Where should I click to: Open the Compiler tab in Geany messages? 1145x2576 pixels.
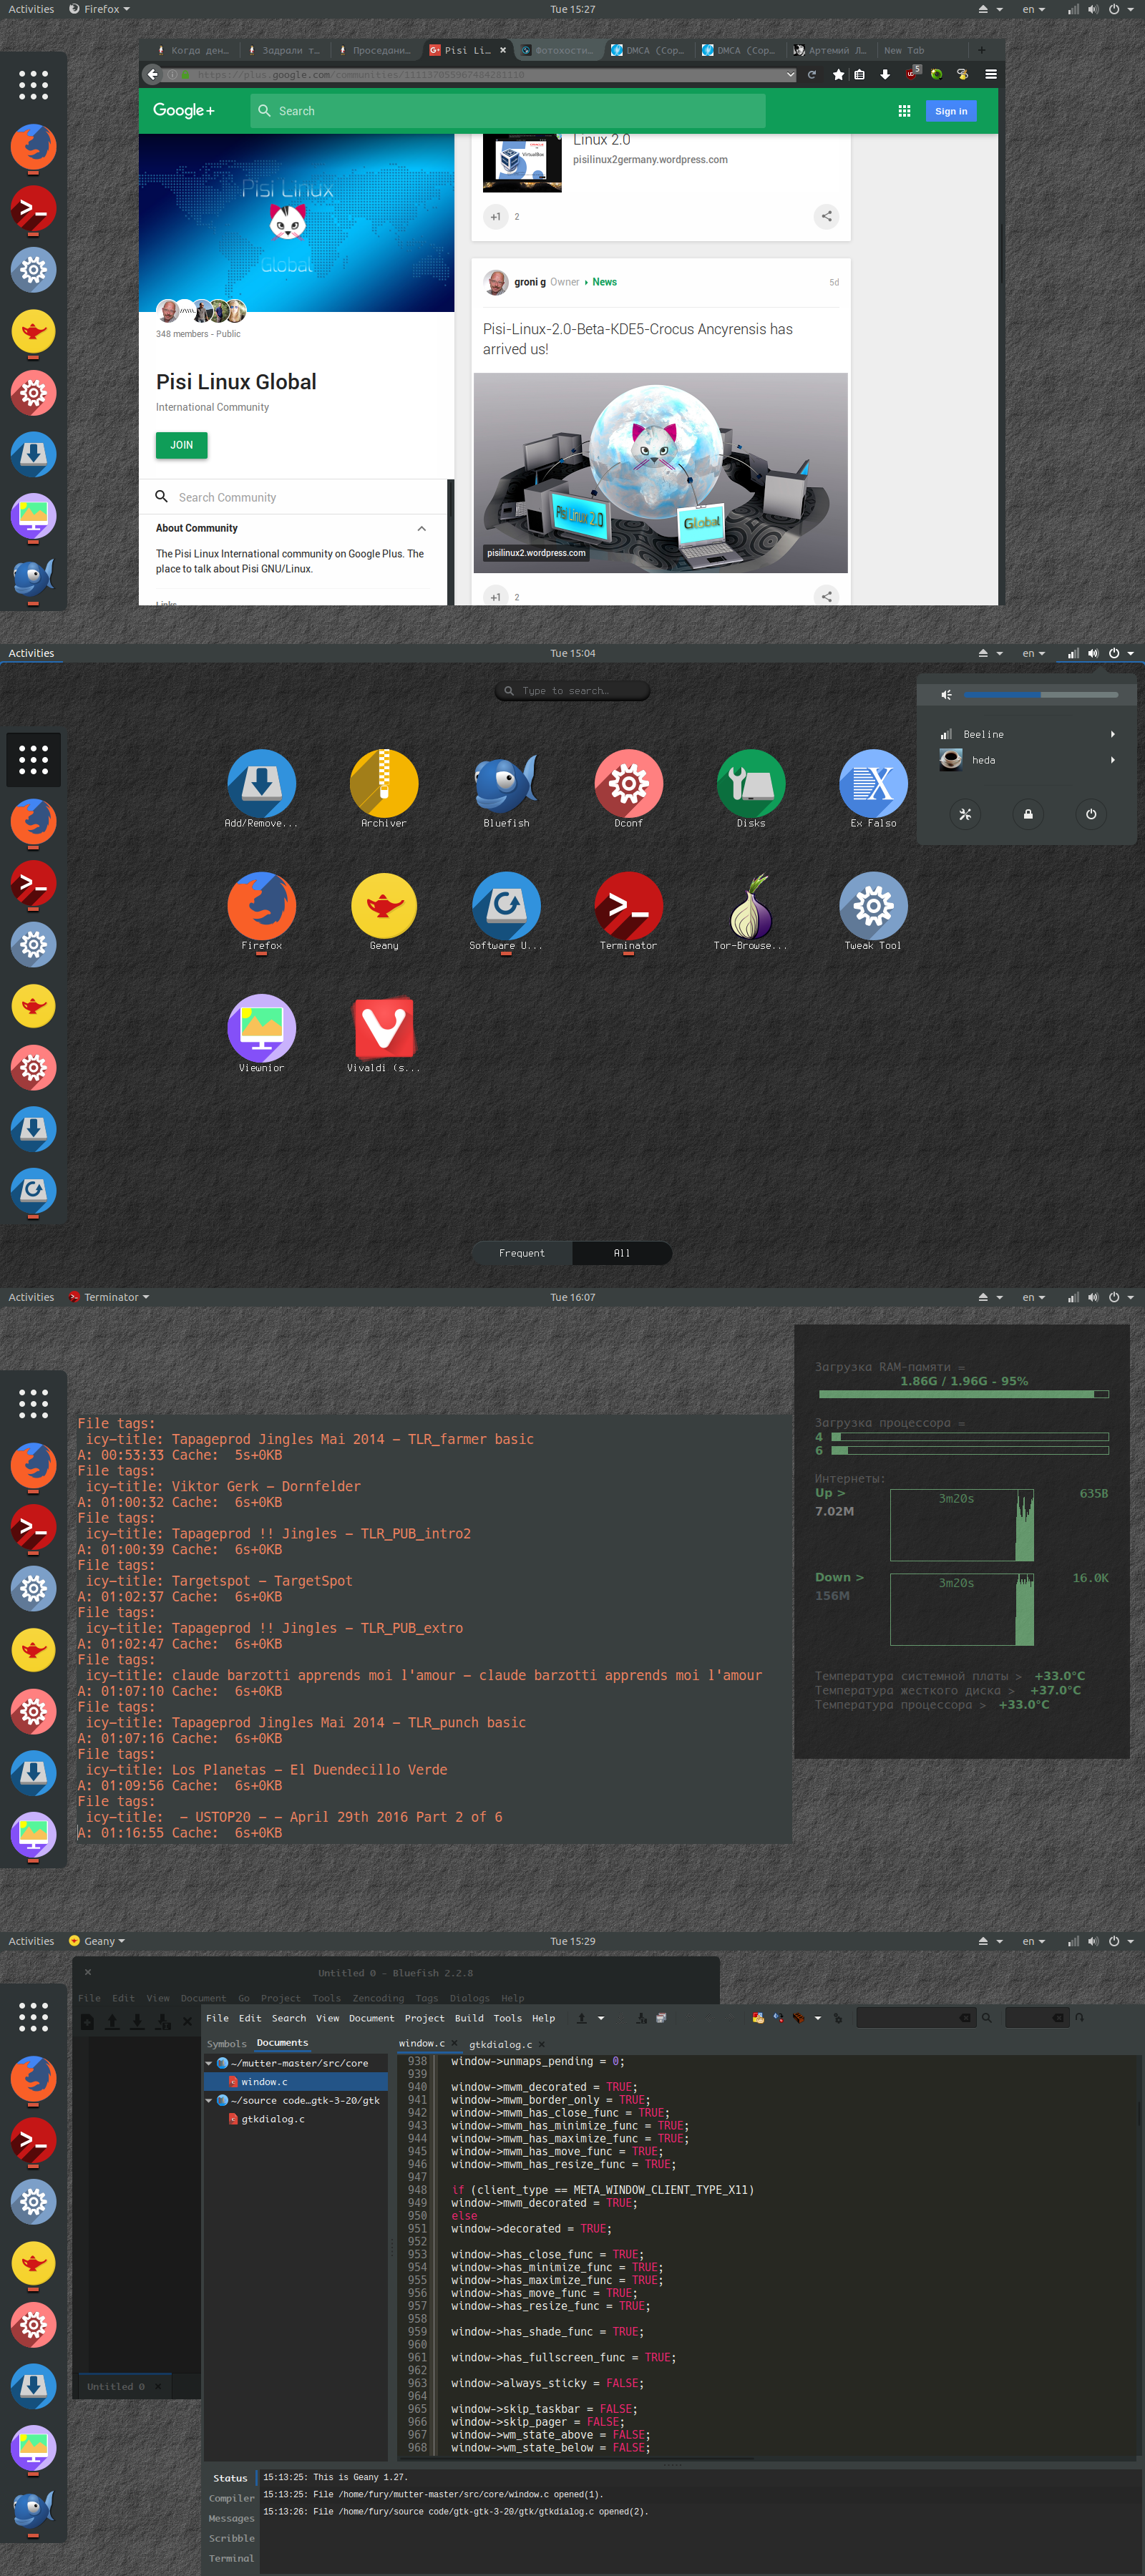pyautogui.click(x=231, y=2498)
